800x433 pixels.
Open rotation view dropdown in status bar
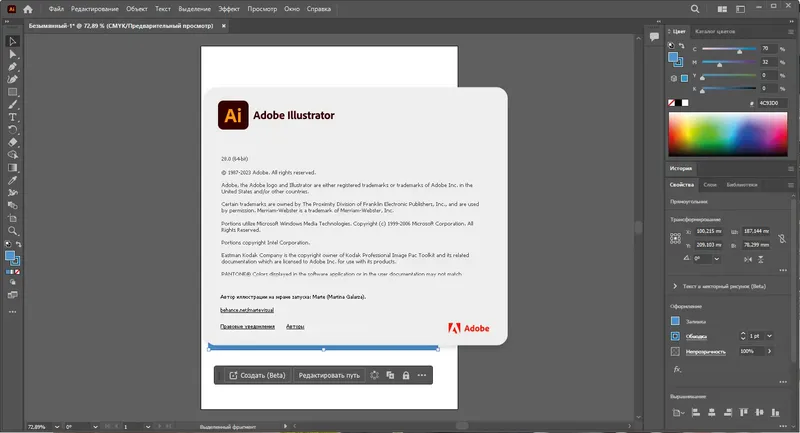[95, 426]
